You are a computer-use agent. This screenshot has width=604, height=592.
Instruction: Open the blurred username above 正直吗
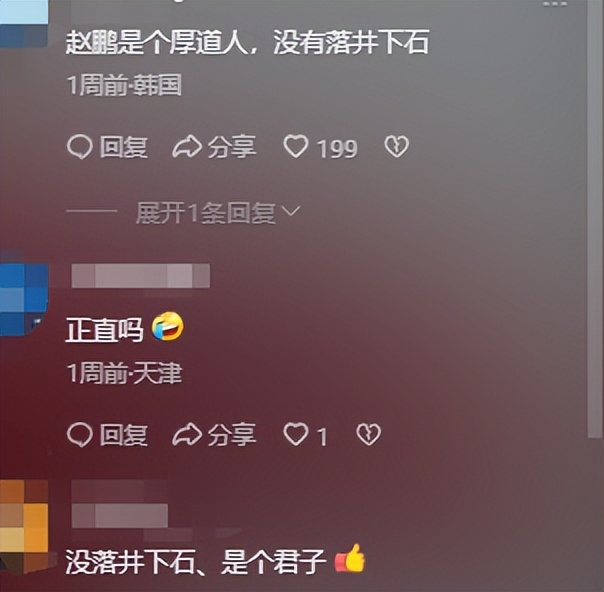(x=141, y=276)
